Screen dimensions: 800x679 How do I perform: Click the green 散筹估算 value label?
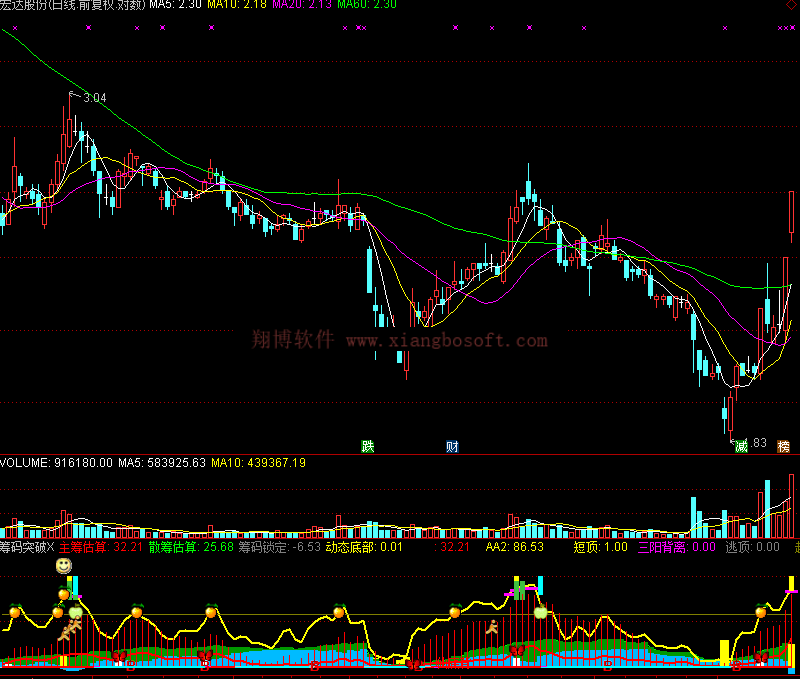click(191, 547)
